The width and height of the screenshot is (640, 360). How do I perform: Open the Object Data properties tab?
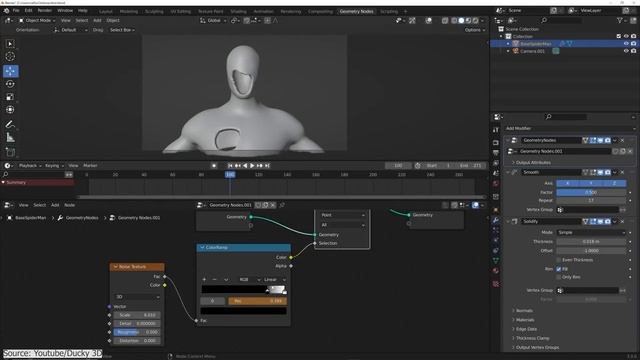coord(496,260)
